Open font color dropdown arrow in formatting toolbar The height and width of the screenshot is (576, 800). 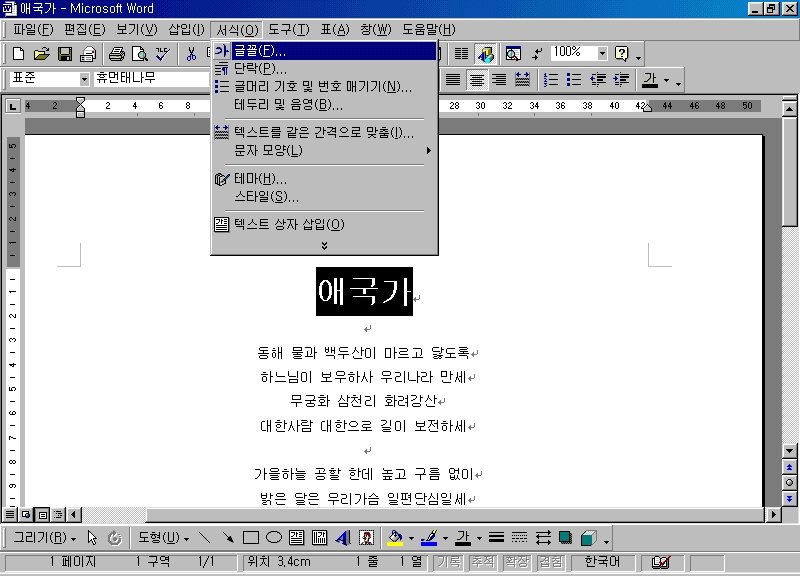coord(666,80)
